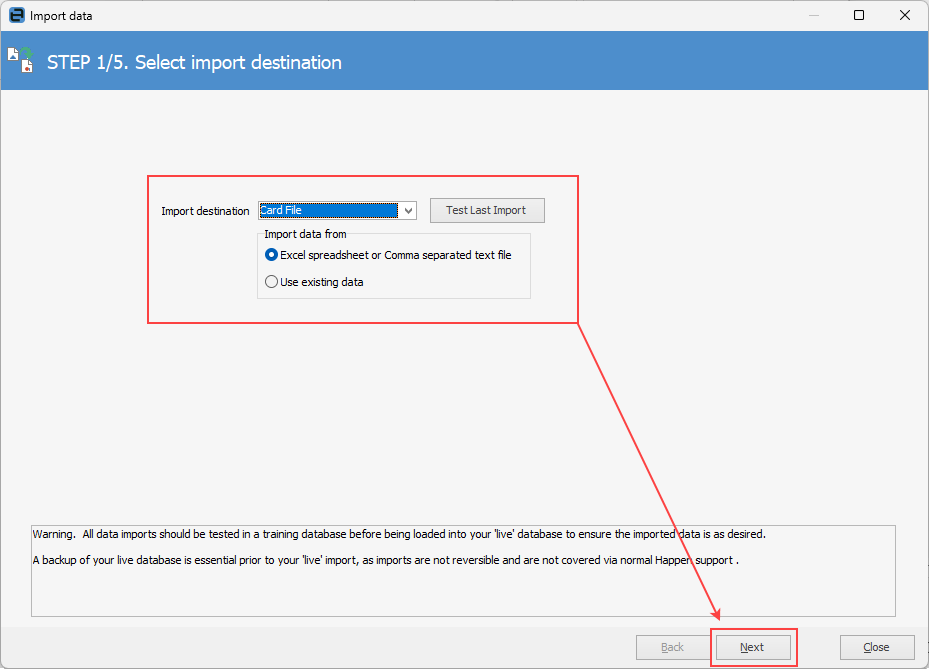Maximize the Import data window
929x670 pixels.
point(859,16)
